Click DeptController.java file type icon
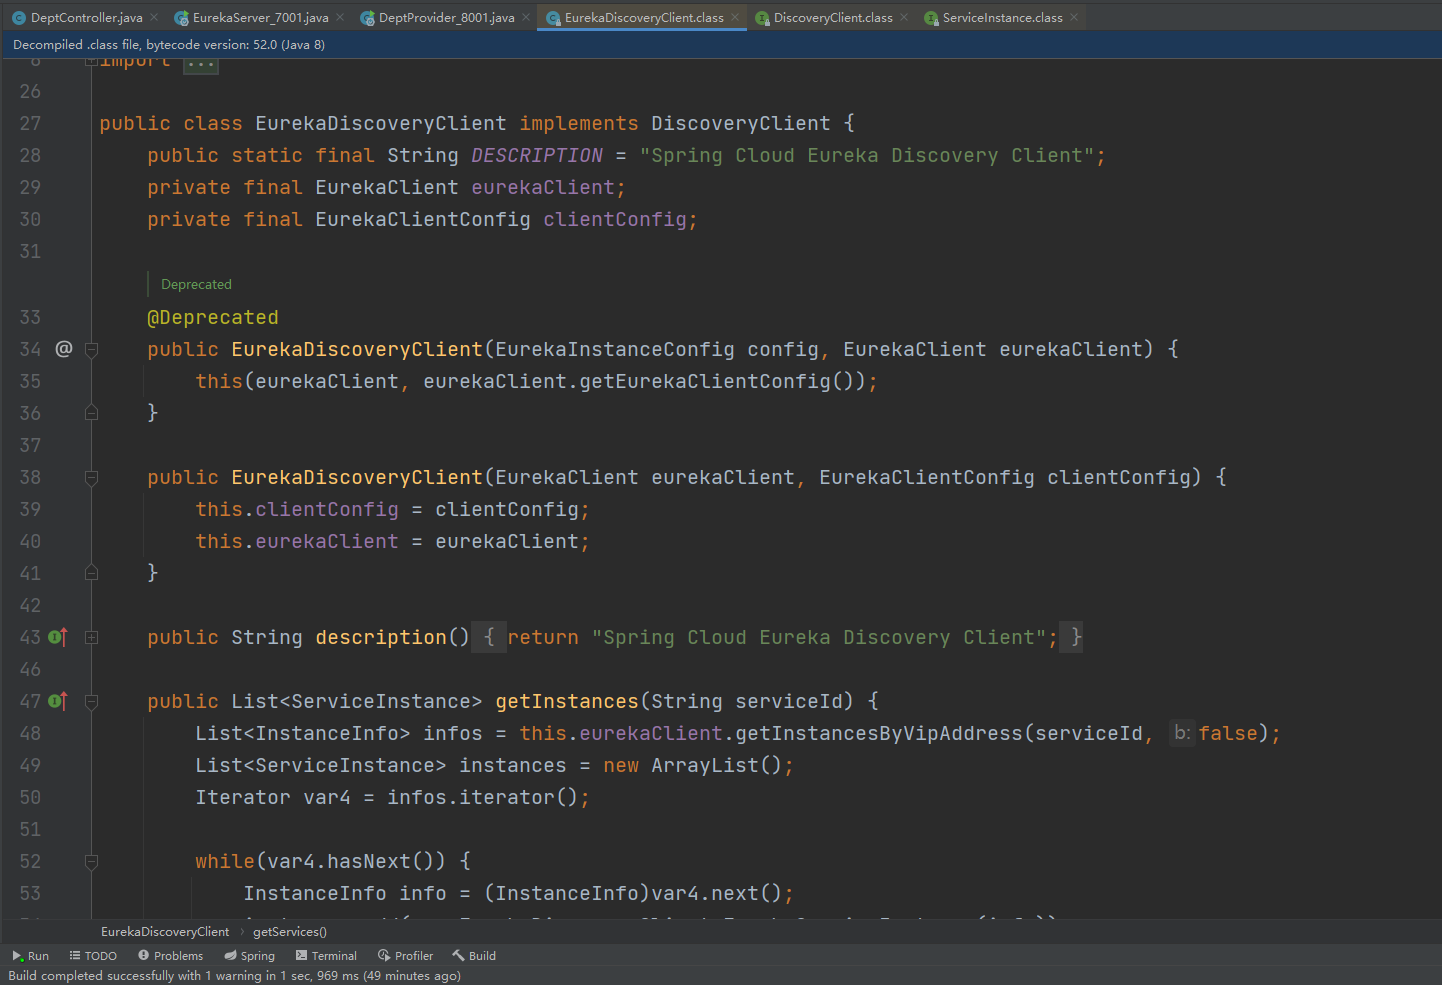The image size is (1442, 985). click(19, 18)
